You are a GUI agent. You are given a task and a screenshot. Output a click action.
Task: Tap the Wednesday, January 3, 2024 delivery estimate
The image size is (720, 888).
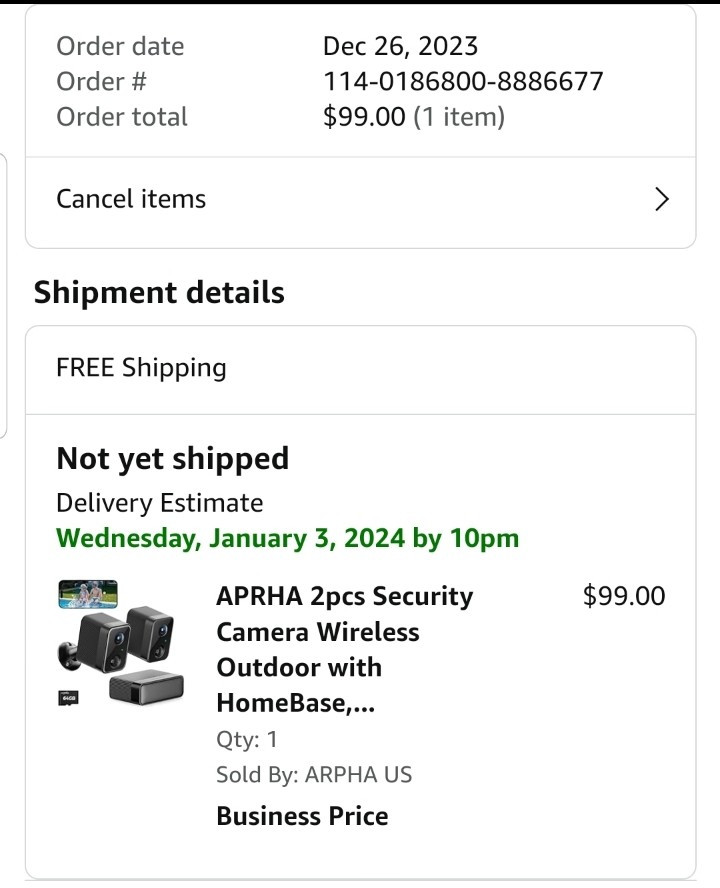coord(287,538)
